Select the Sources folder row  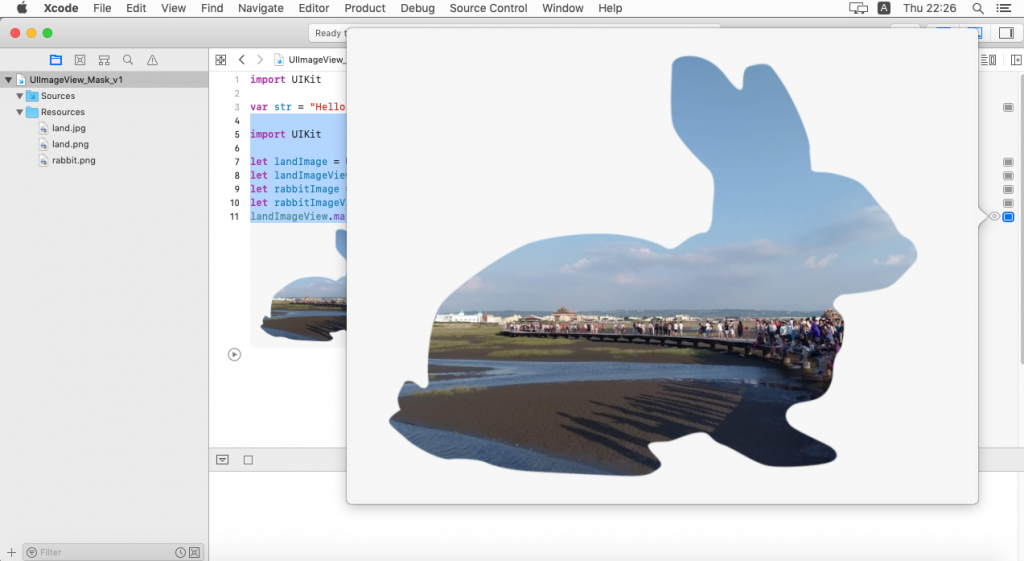pyautogui.click(x=104, y=96)
